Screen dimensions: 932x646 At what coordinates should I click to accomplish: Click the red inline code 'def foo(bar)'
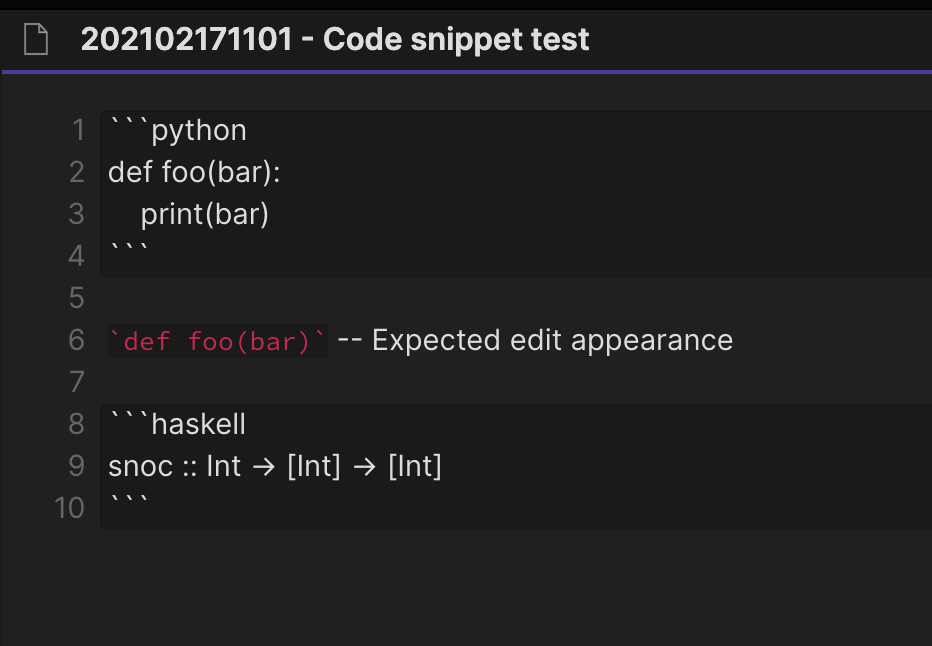point(217,341)
